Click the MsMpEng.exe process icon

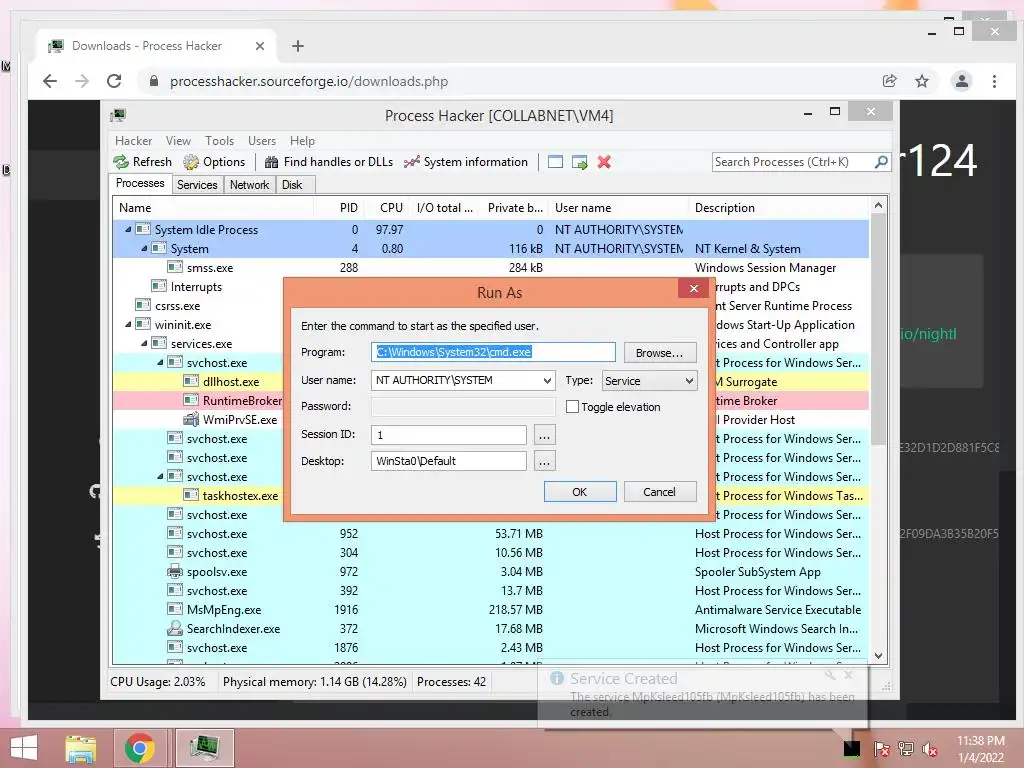click(174, 609)
